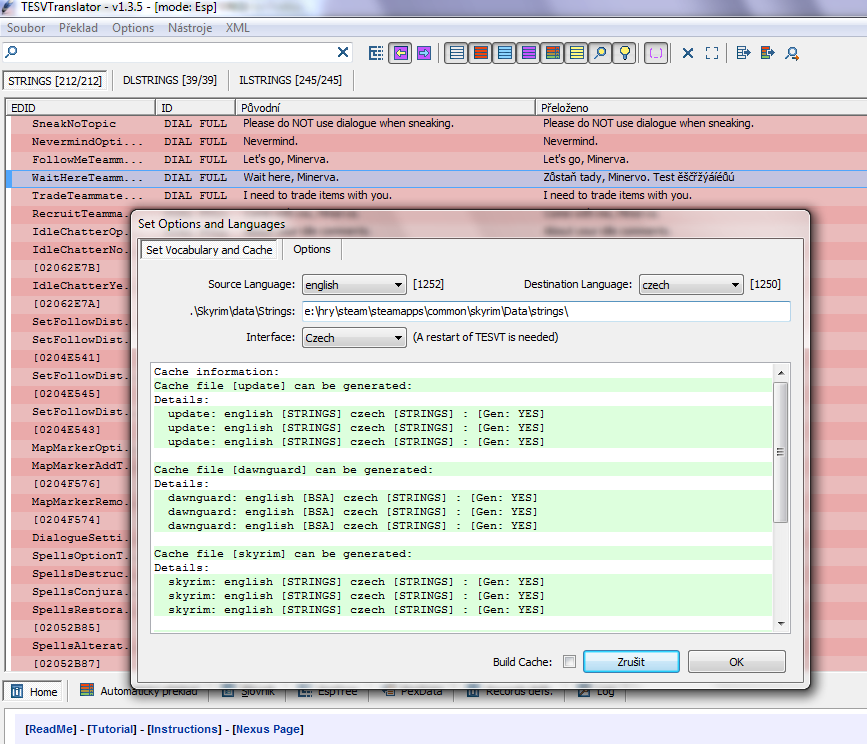Click the purple right-arrow toolbar icon
867x744 pixels.
[x=424, y=53]
